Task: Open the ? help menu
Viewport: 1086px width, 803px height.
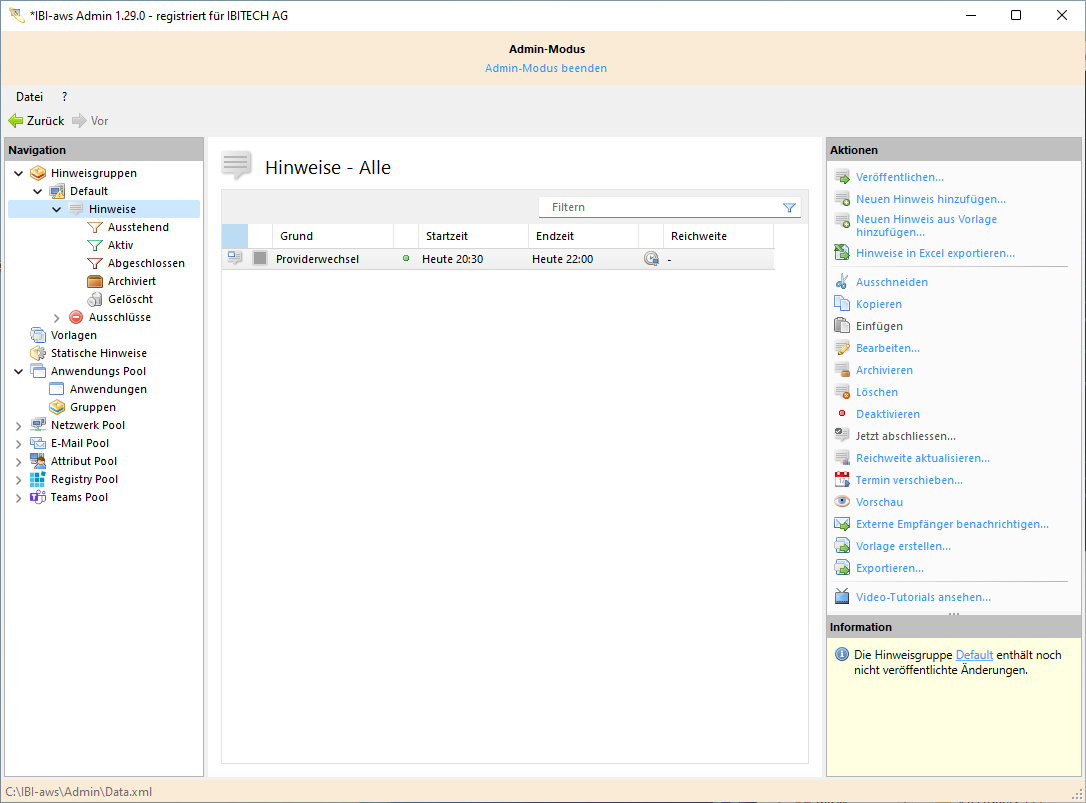Action: pos(64,97)
